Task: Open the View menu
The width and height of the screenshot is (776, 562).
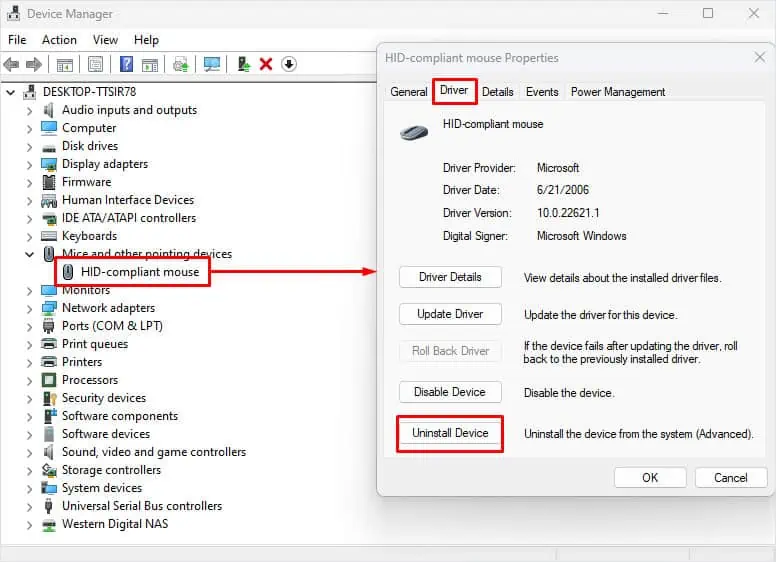Action: [105, 40]
